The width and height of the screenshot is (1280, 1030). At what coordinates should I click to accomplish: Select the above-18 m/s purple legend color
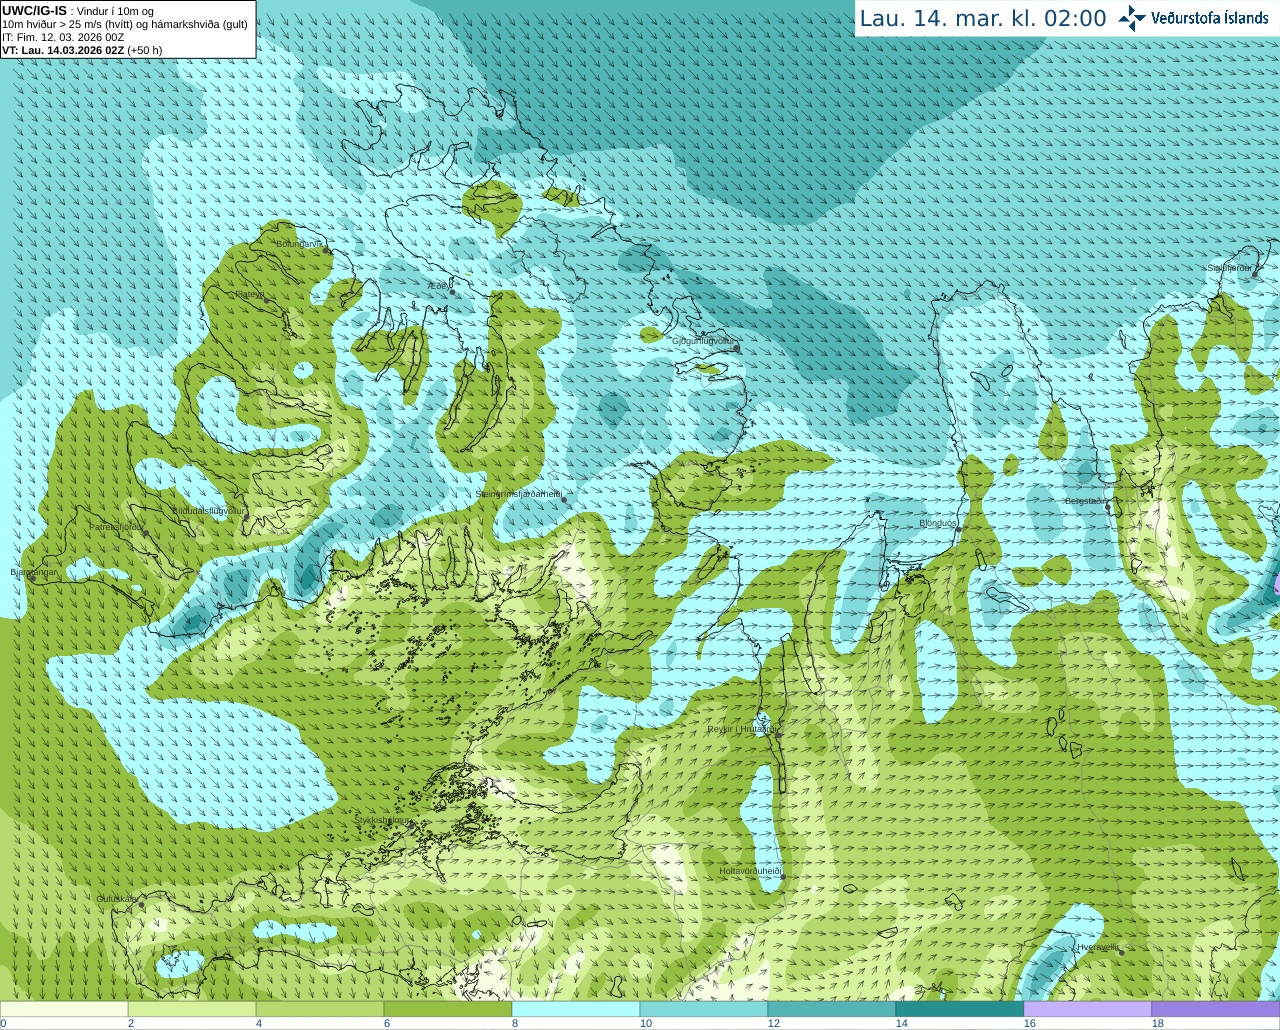[1216, 1009]
